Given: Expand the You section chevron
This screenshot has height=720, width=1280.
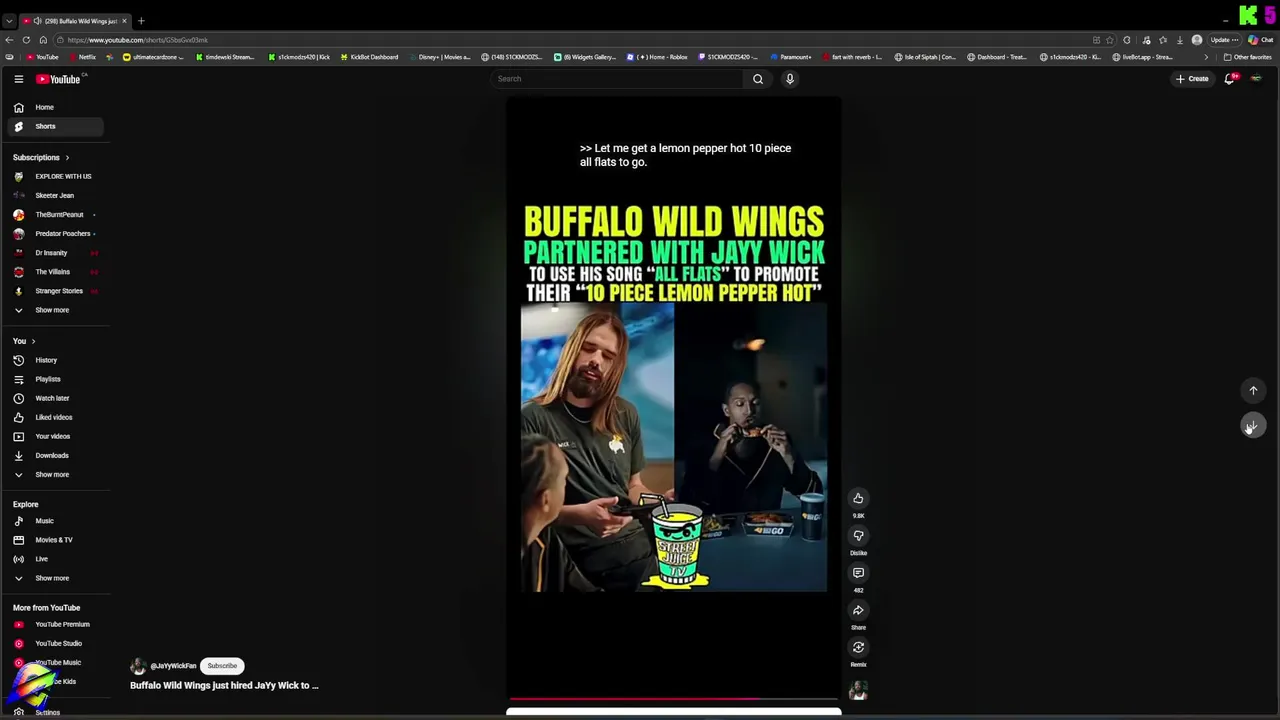Looking at the screenshot, I should (33, 341).
